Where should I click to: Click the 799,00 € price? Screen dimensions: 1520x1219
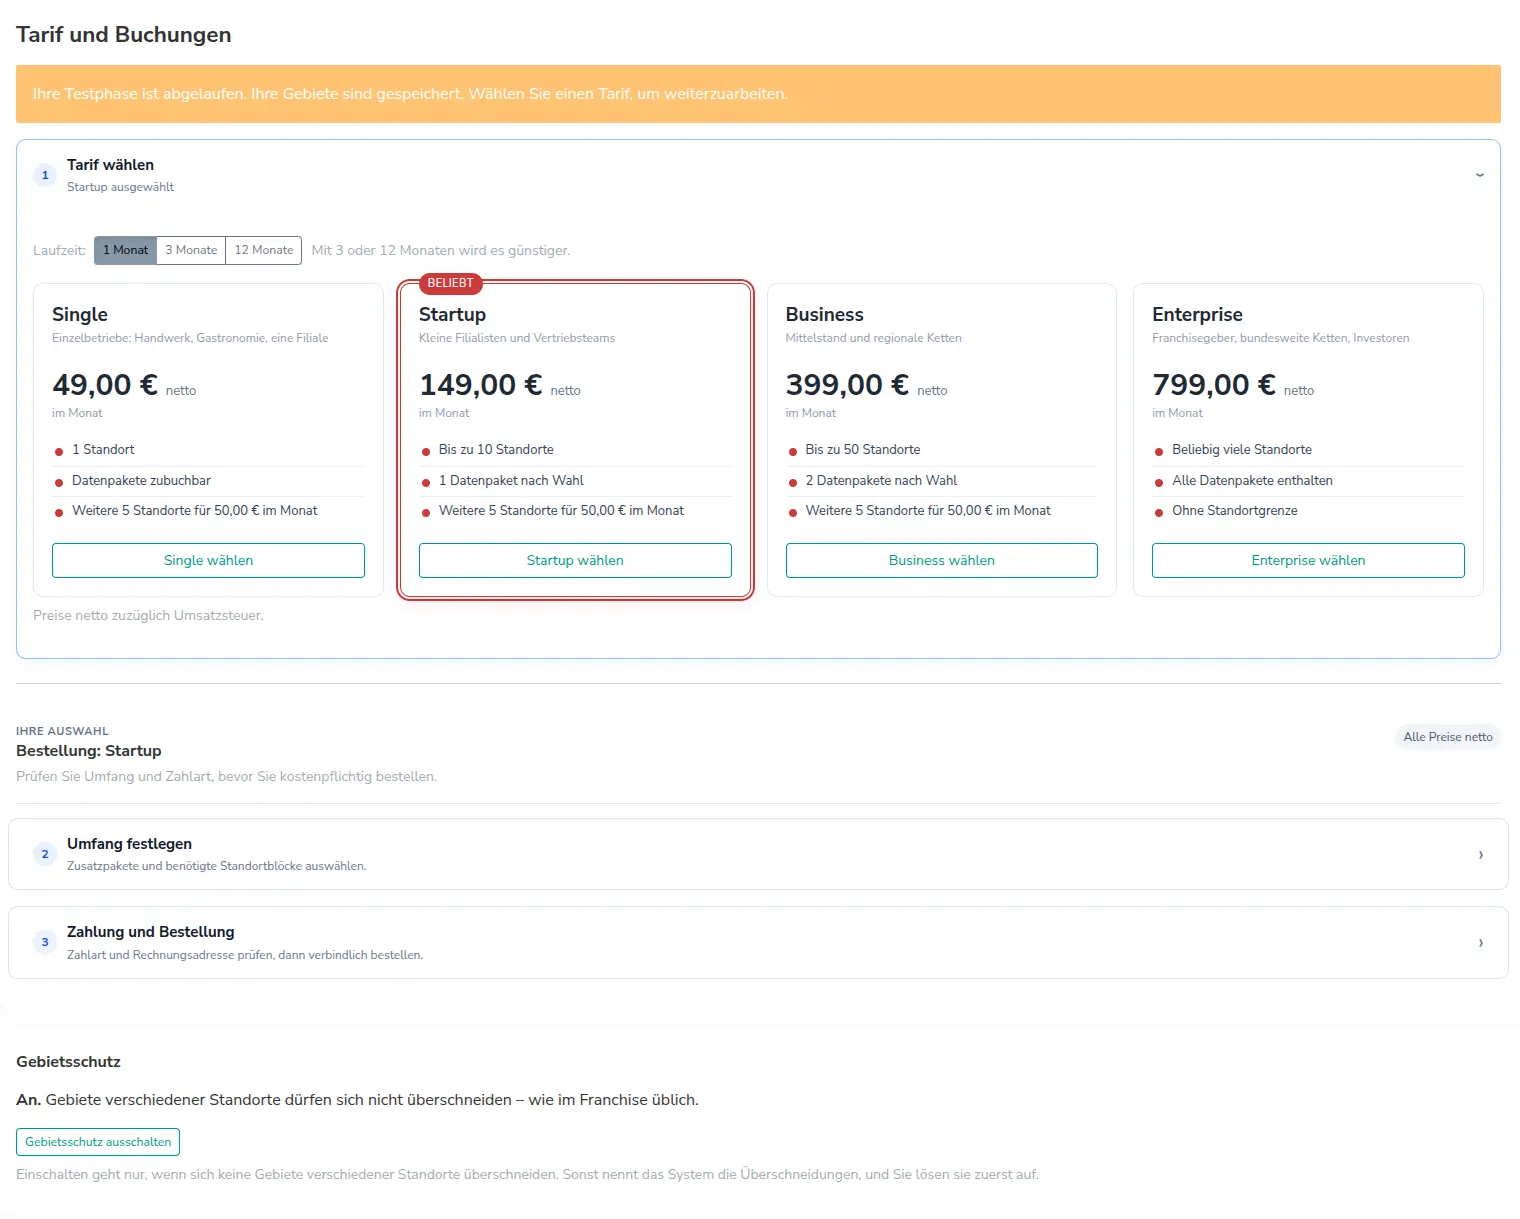click(1214, 385)
